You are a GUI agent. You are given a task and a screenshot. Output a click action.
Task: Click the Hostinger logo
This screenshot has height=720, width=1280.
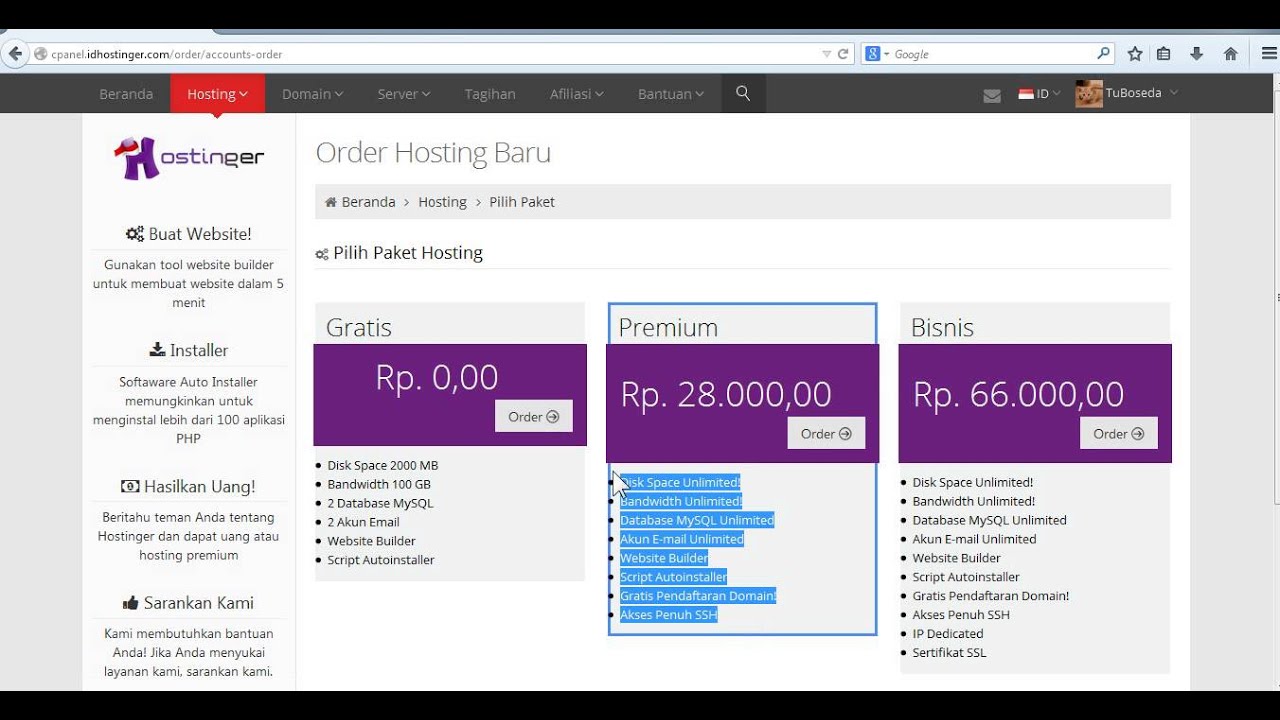pos(189,158)
